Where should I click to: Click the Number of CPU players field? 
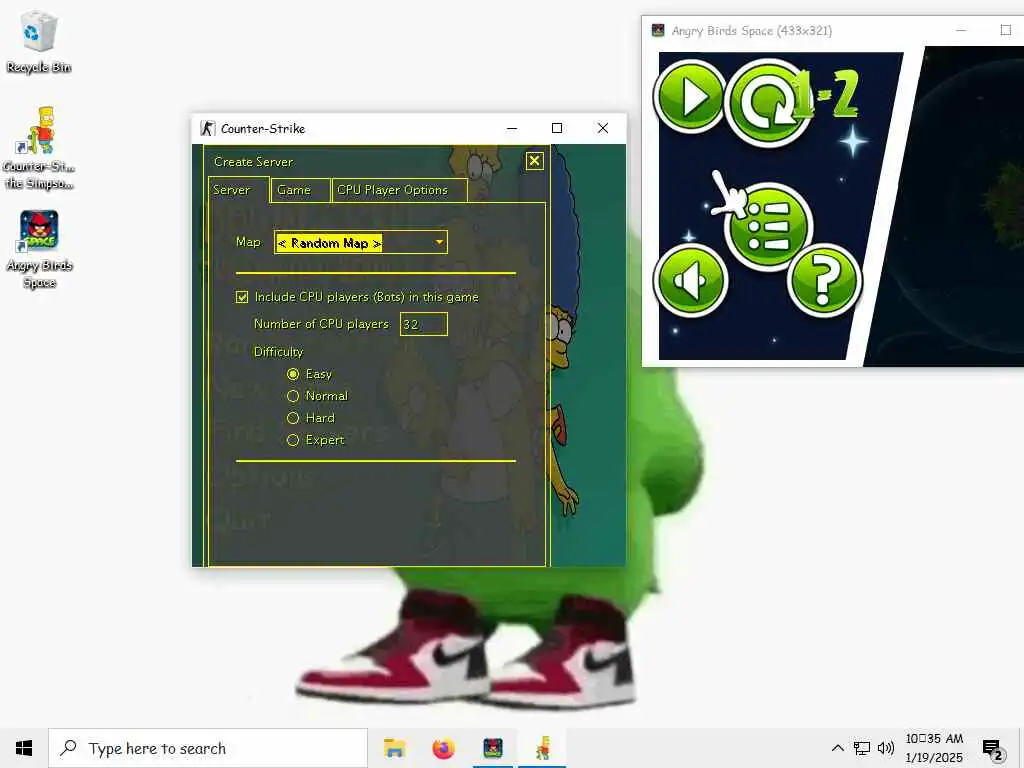(x=423, y=324)
